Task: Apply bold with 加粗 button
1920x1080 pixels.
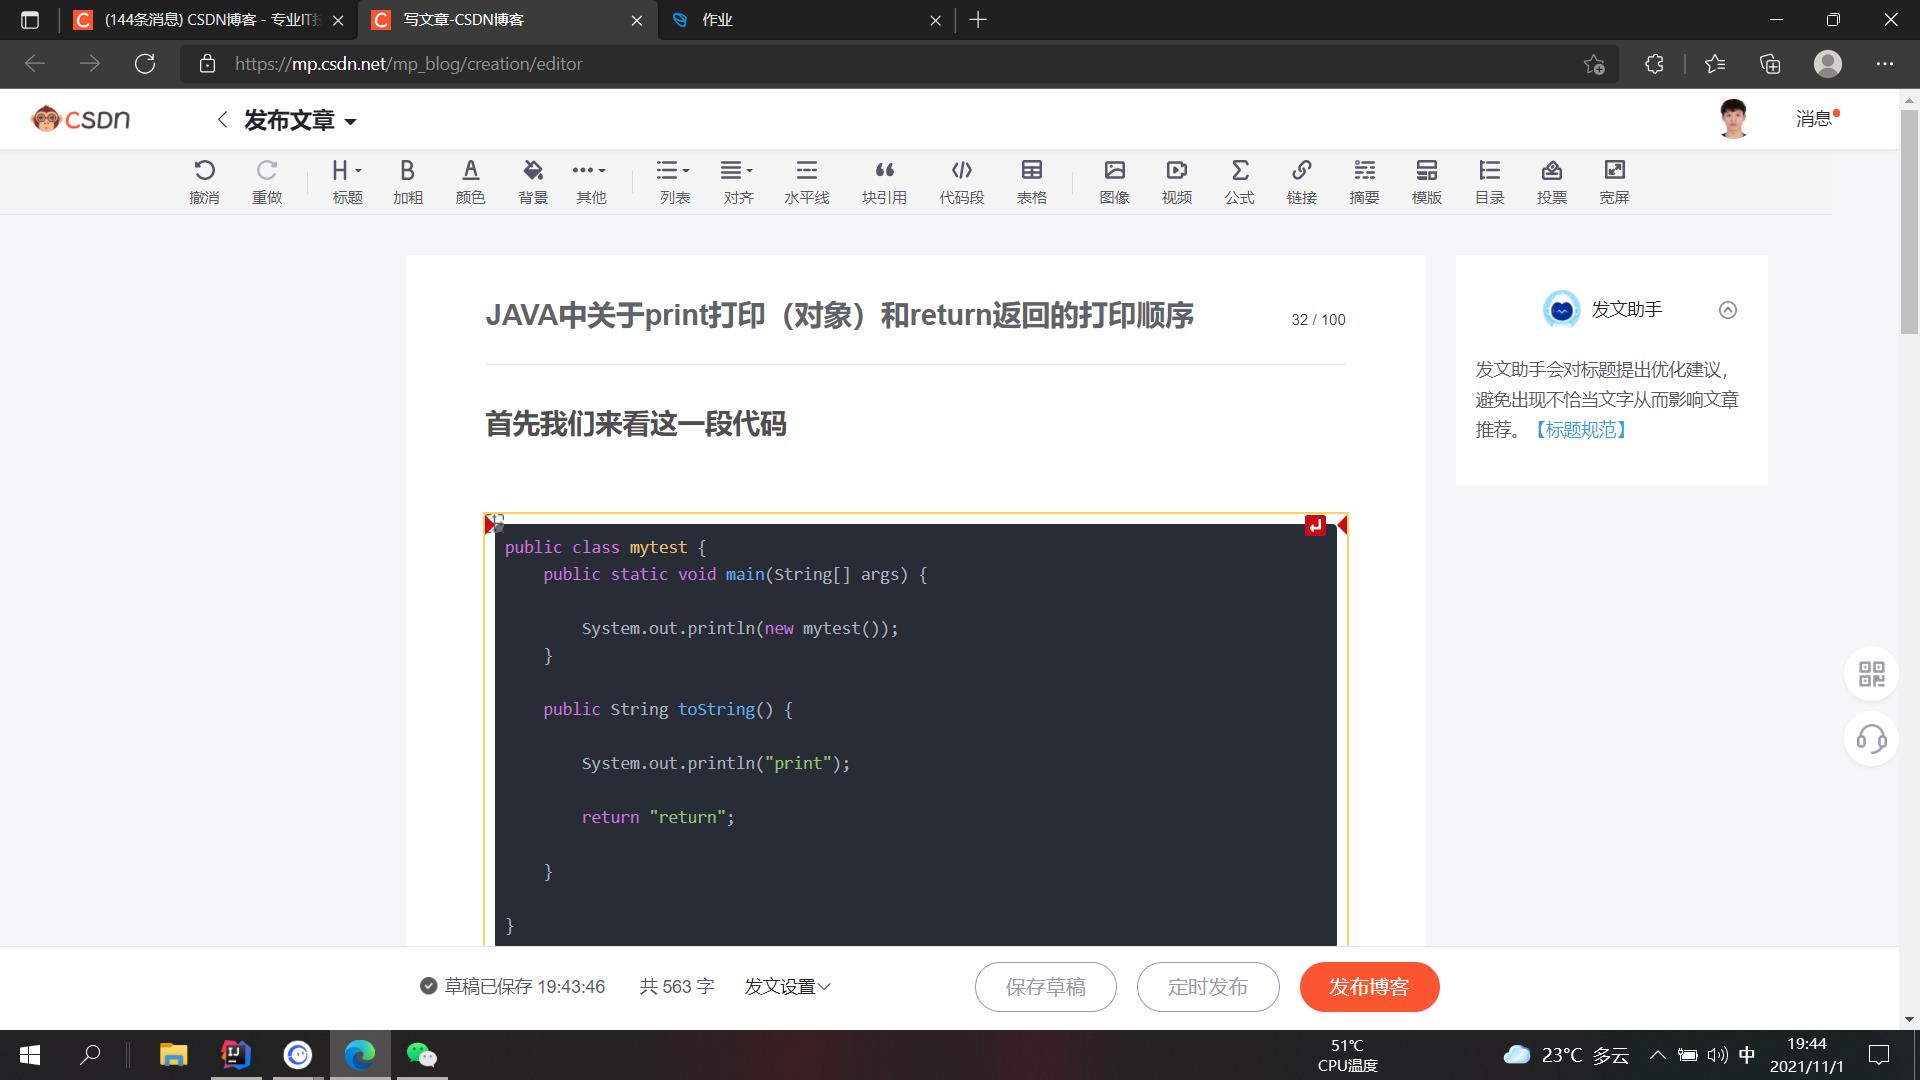Action: point(407,181)
